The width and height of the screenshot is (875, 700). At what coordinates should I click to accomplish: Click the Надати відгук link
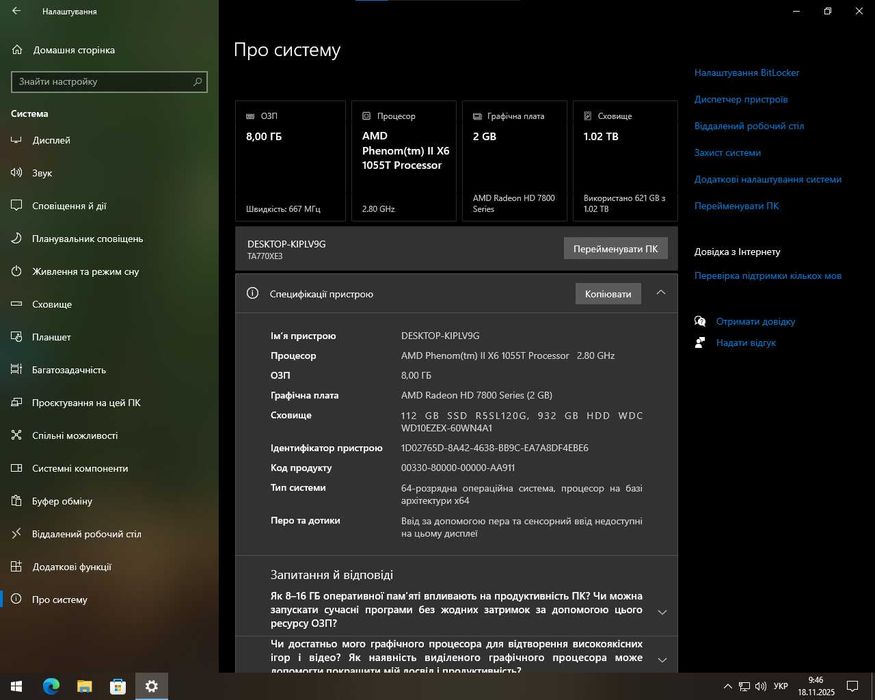746,343
